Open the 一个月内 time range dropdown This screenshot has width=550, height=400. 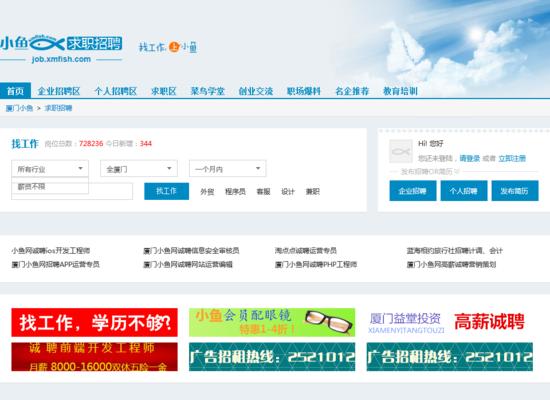[x=228, y=169]
